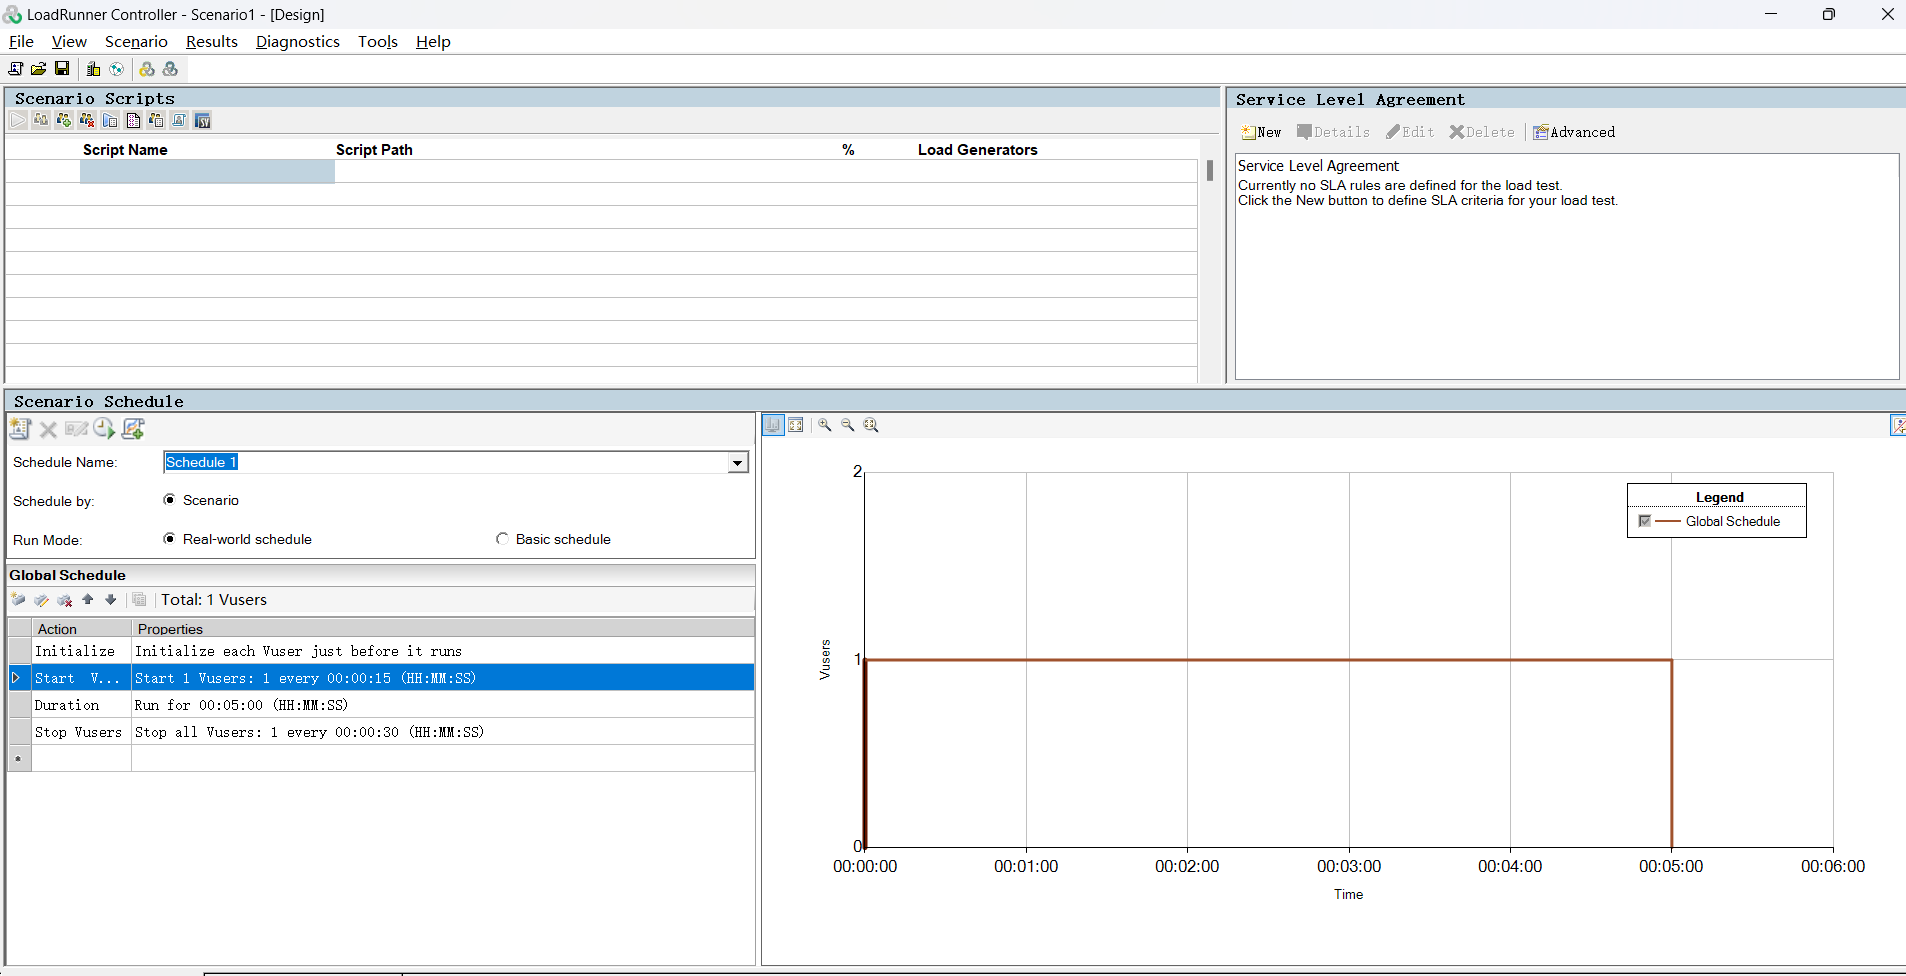Open the View menu
Viewport: 1906px width, 976px height.
click(69, 42)
